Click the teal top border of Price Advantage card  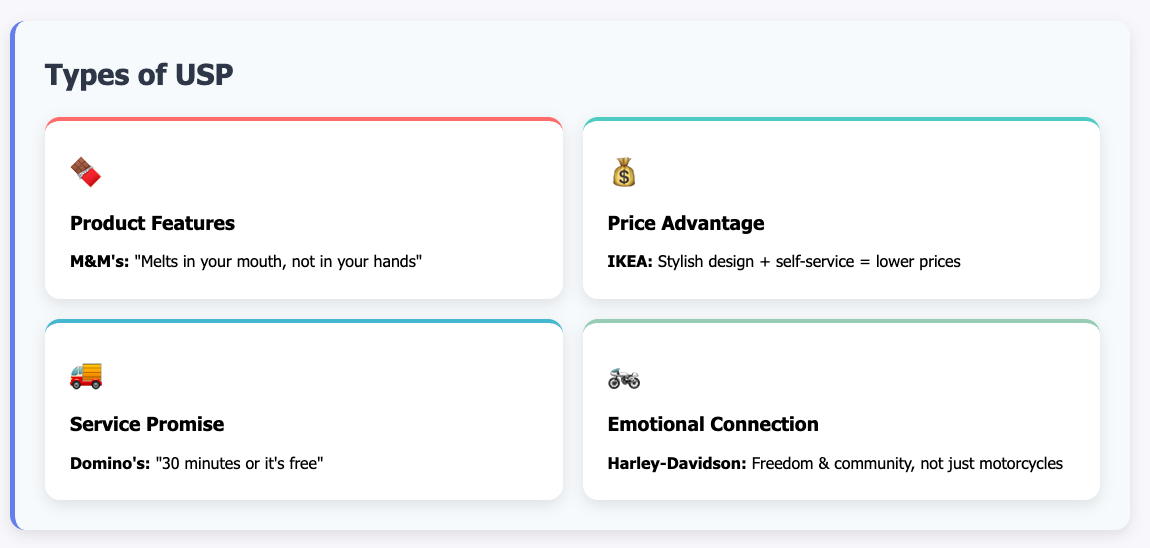coord(841,119)
